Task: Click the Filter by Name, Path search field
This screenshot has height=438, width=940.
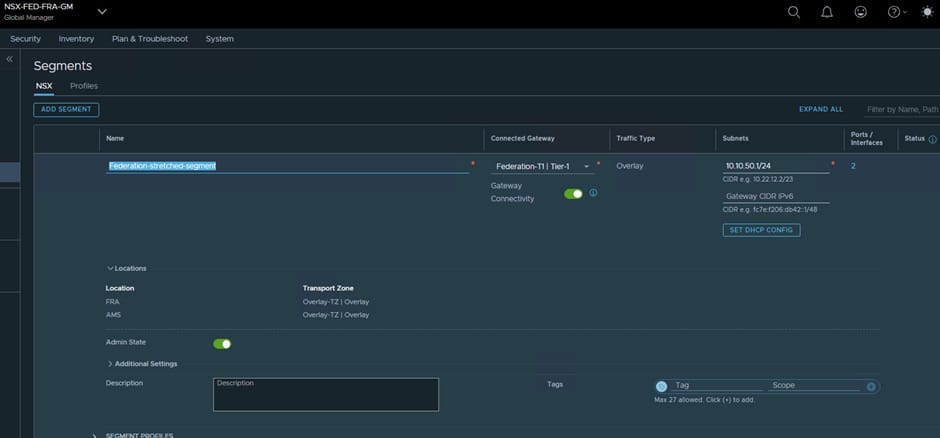Action: click(902, 110)
